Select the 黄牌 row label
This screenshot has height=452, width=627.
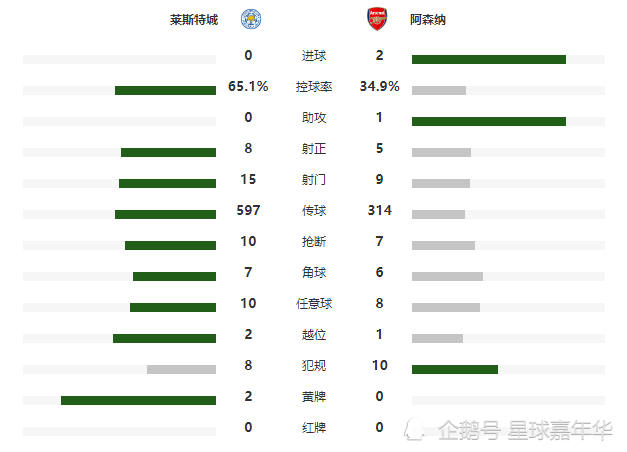tap(314, 396)
